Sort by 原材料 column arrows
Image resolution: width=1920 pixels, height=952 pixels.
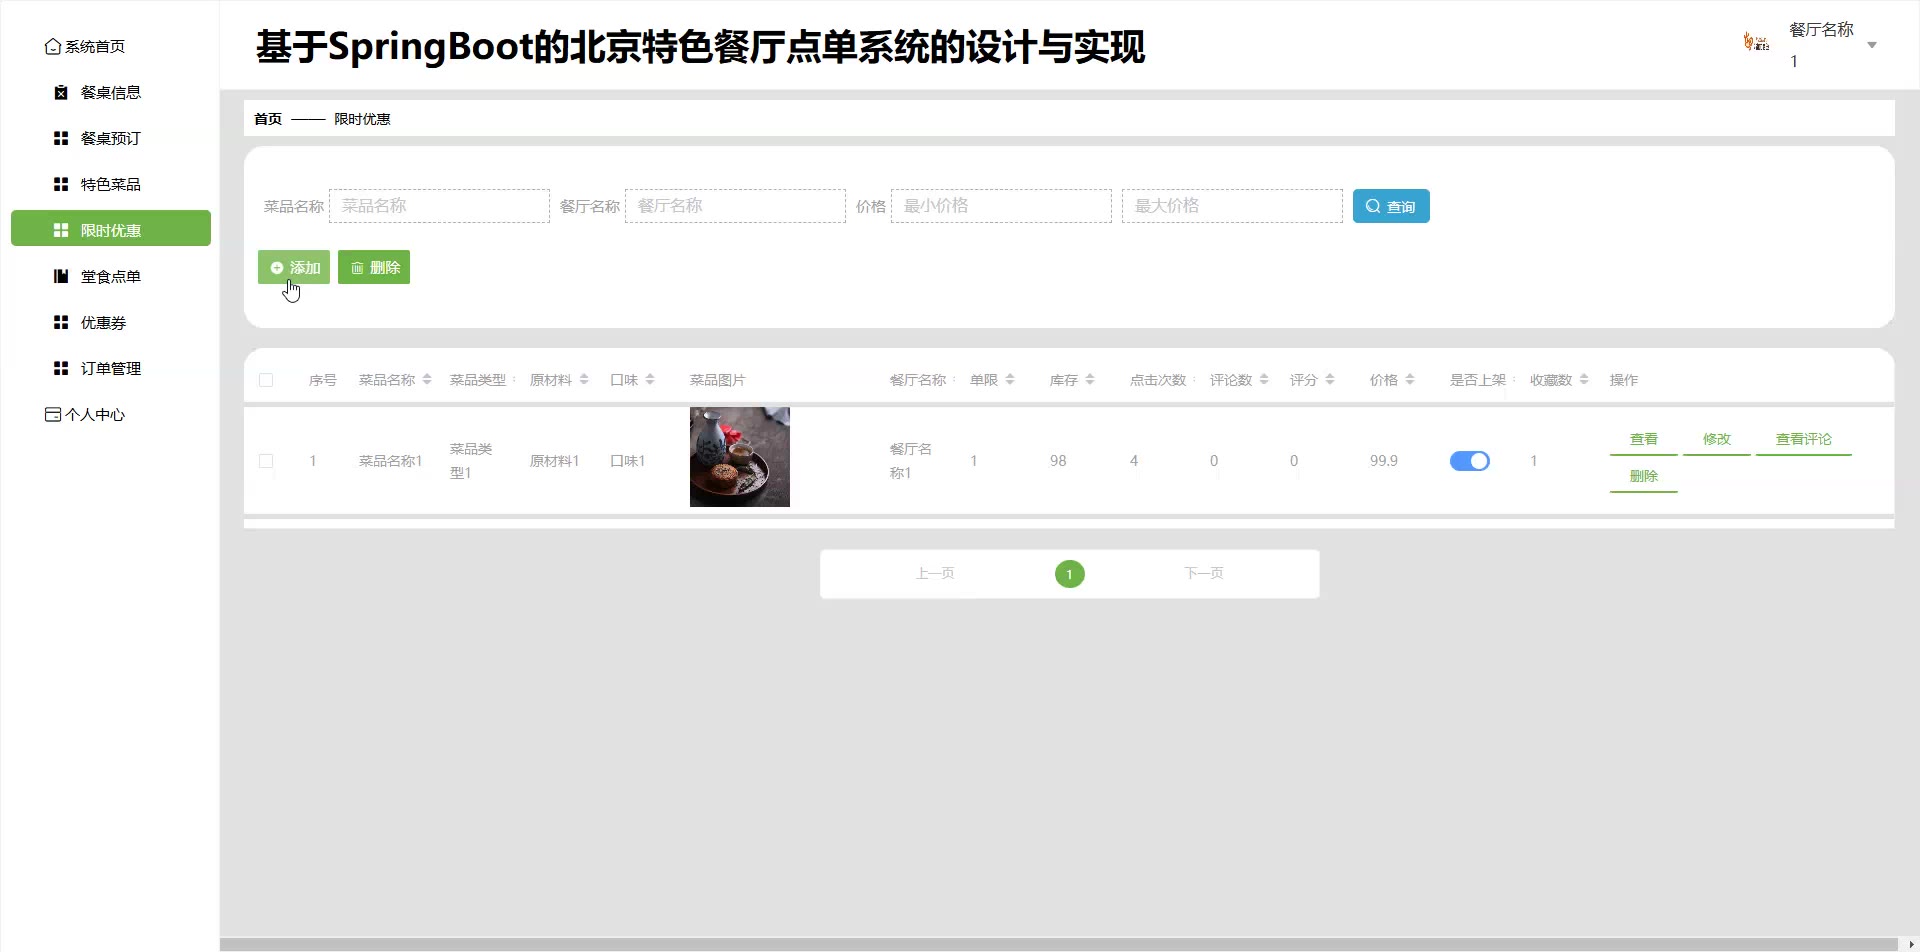[584, 380]
